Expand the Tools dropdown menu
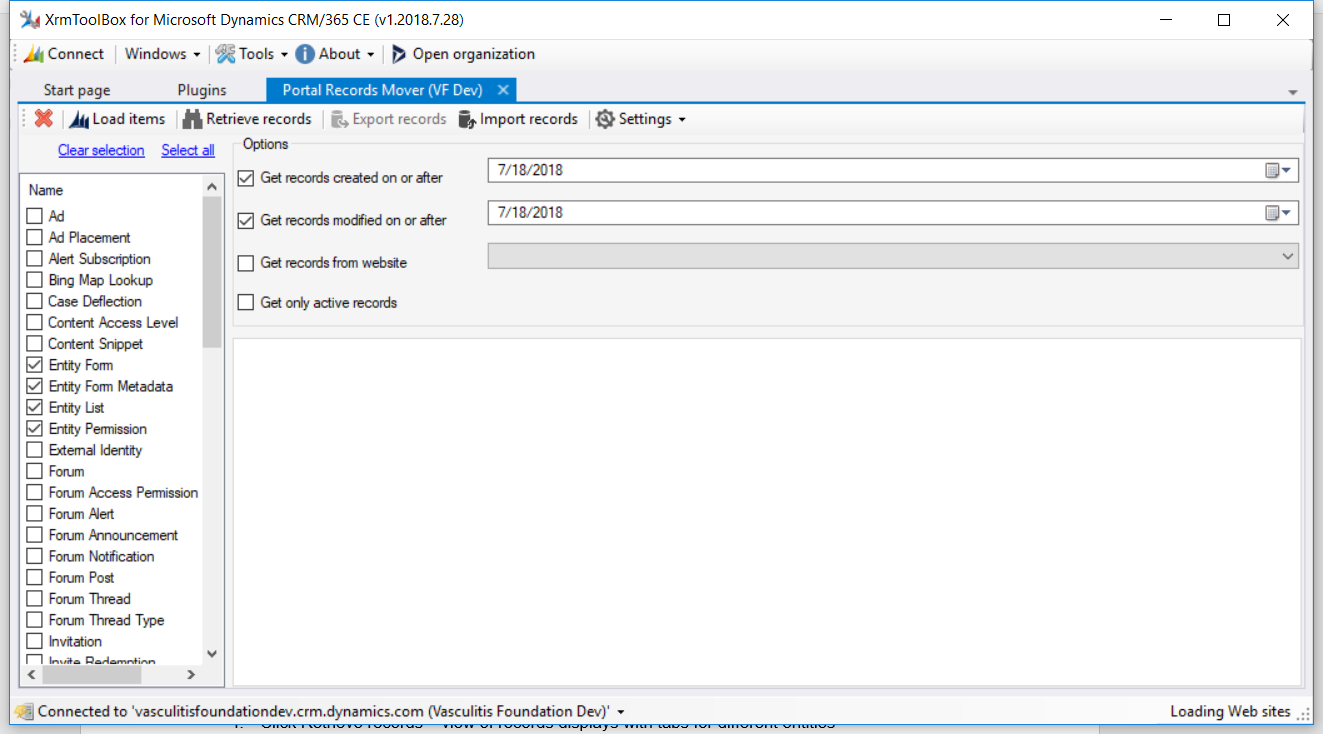The width and height of the screenshot is (1323, 734). [252, 54]
